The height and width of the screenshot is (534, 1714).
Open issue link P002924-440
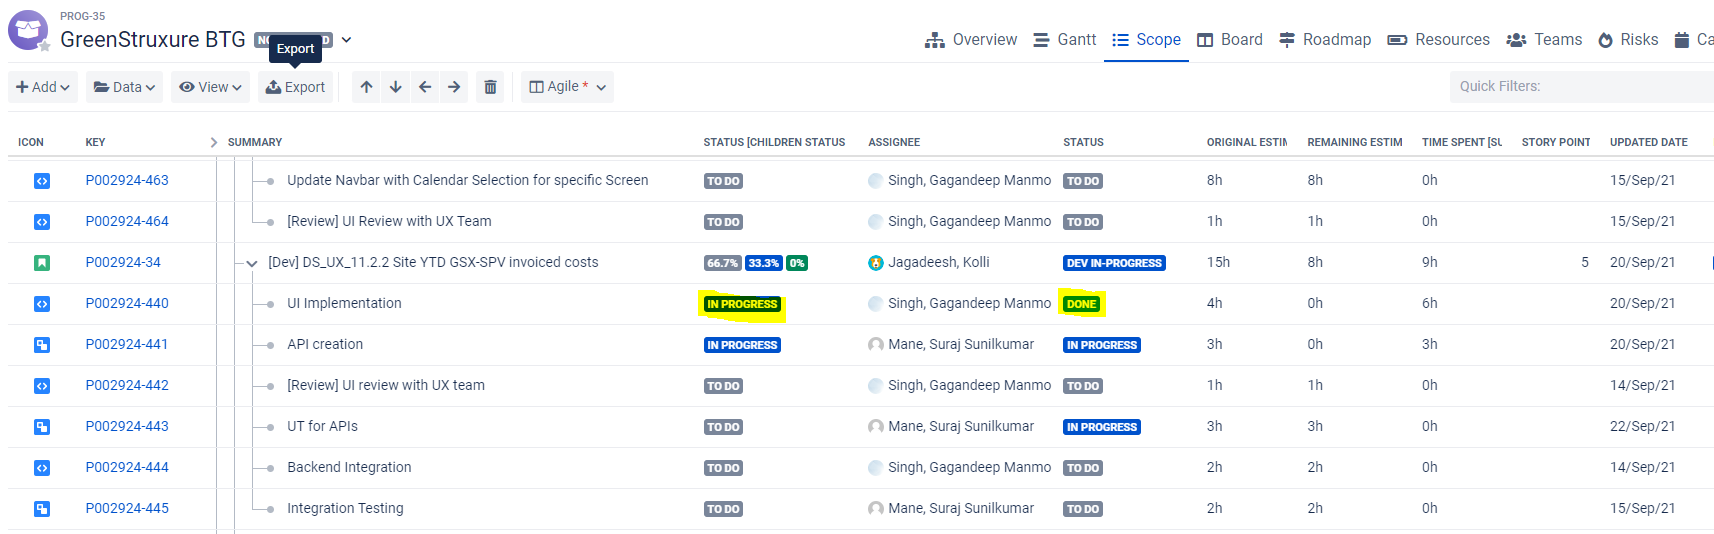[x=127, y=303]
